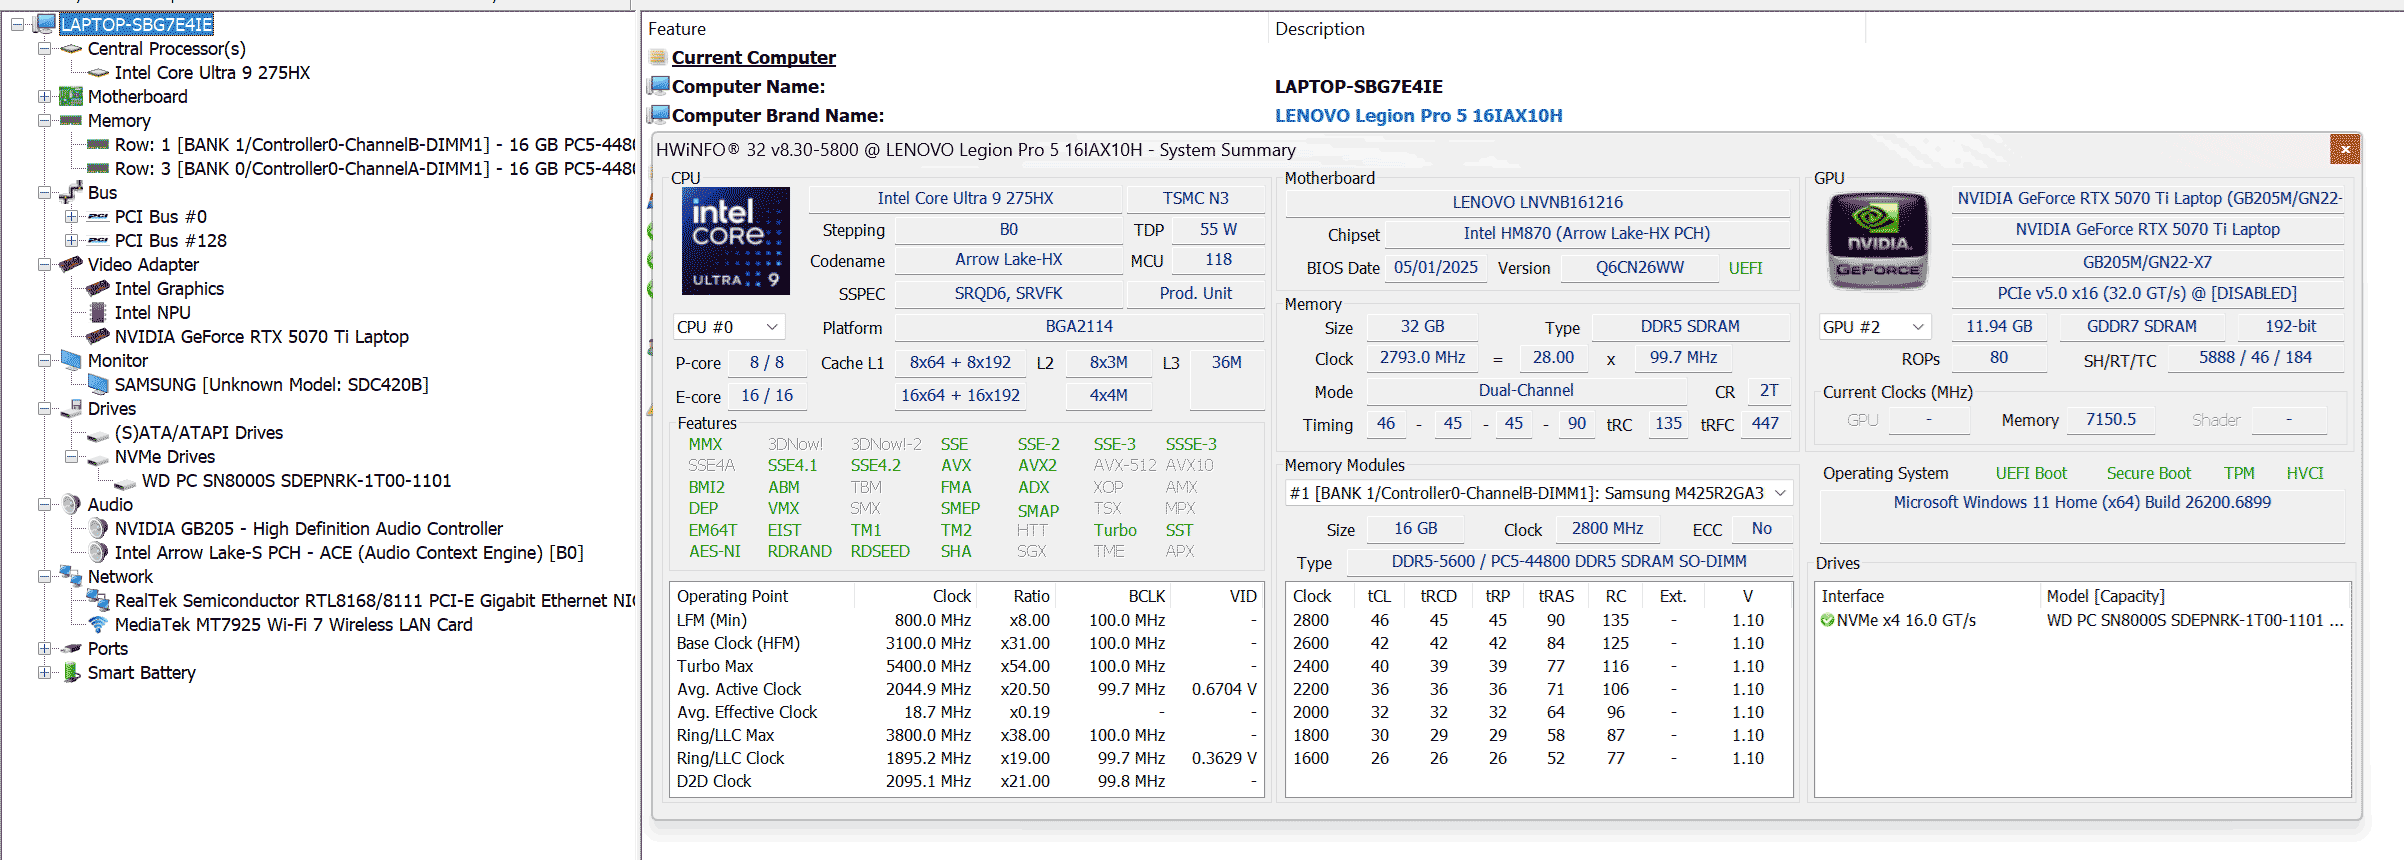Click the MediaTek Wi-Fi 7 adapter icon
This screenshot has height=860, width=2404.
(x=98, y=625)
